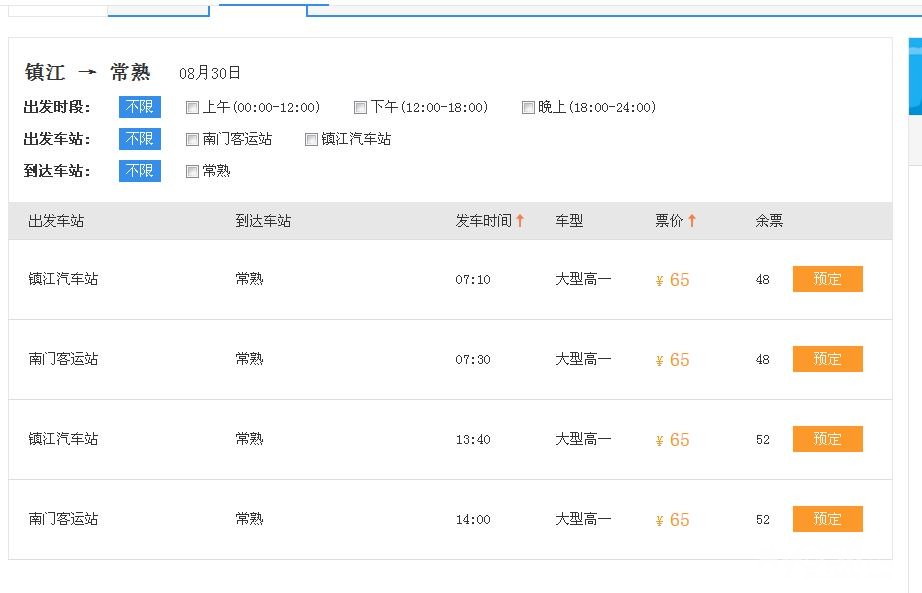Select 不限 for 到达车站
The height and width of the screenshot is (593, 922).
click(x=140, y=171)
